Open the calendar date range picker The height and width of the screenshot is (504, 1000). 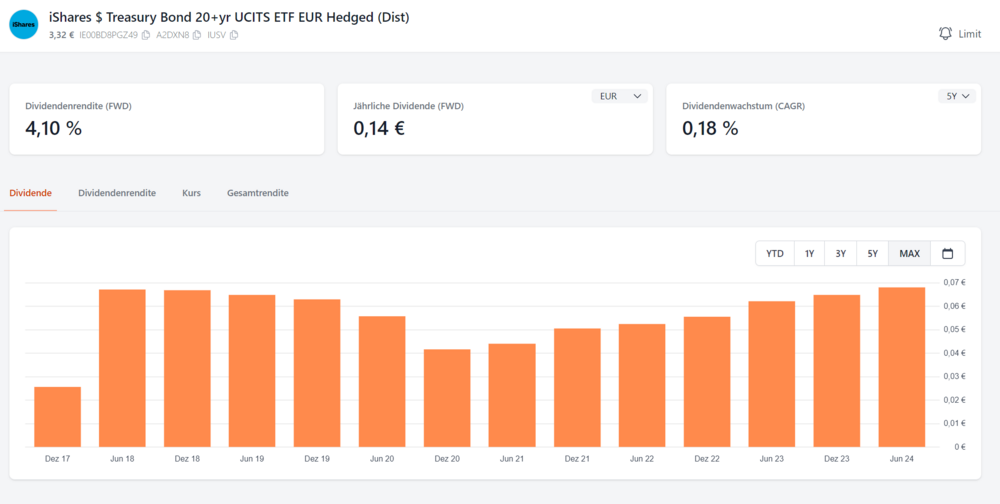(948, 254)
